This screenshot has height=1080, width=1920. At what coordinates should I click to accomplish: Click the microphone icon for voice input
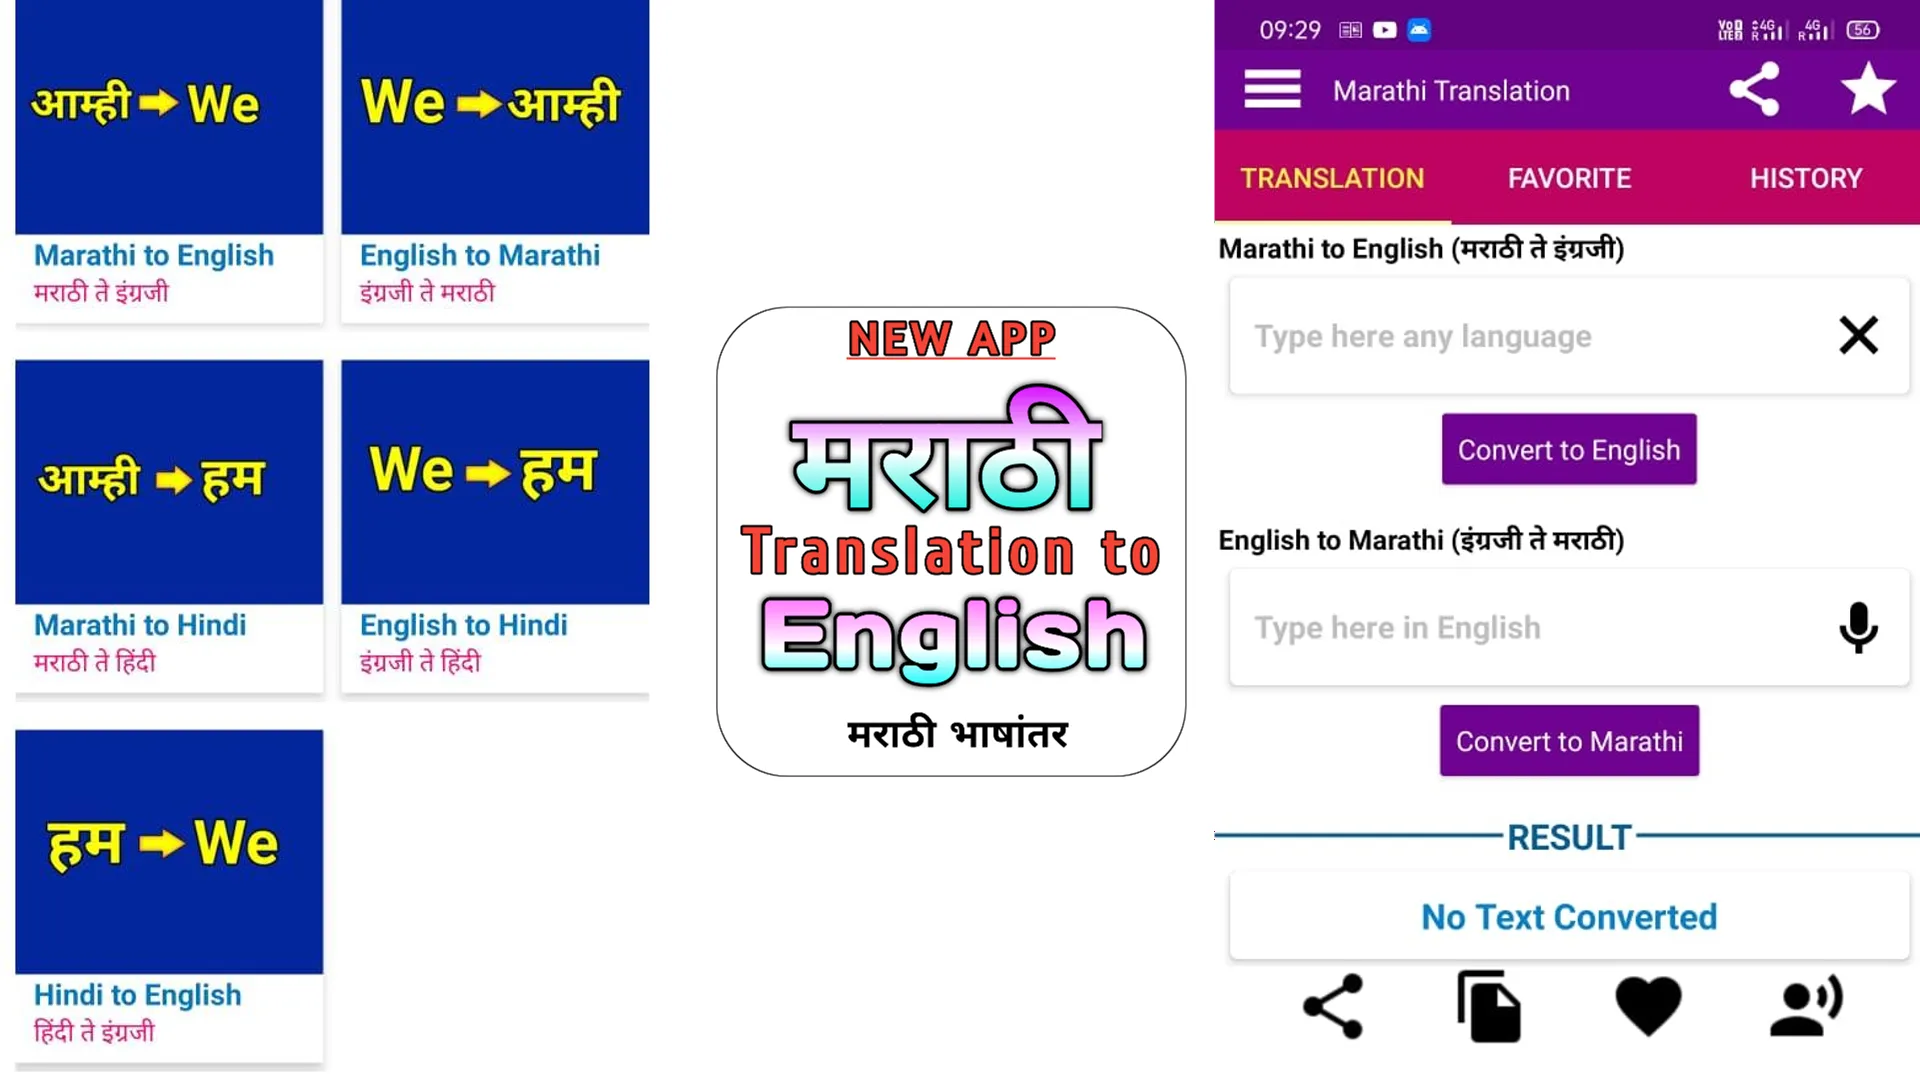point(1861,626)
